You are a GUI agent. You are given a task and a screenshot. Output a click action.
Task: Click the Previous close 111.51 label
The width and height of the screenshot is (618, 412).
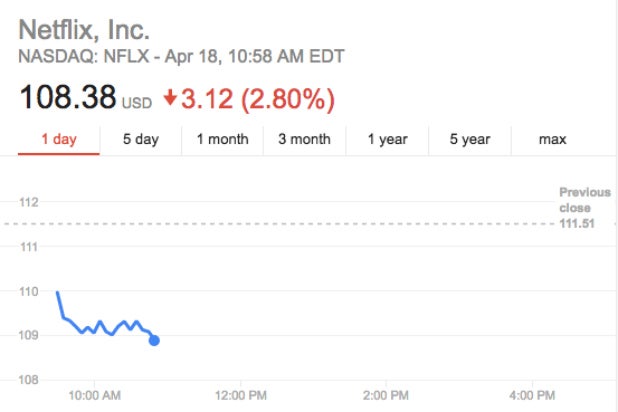tap(577, 207)
